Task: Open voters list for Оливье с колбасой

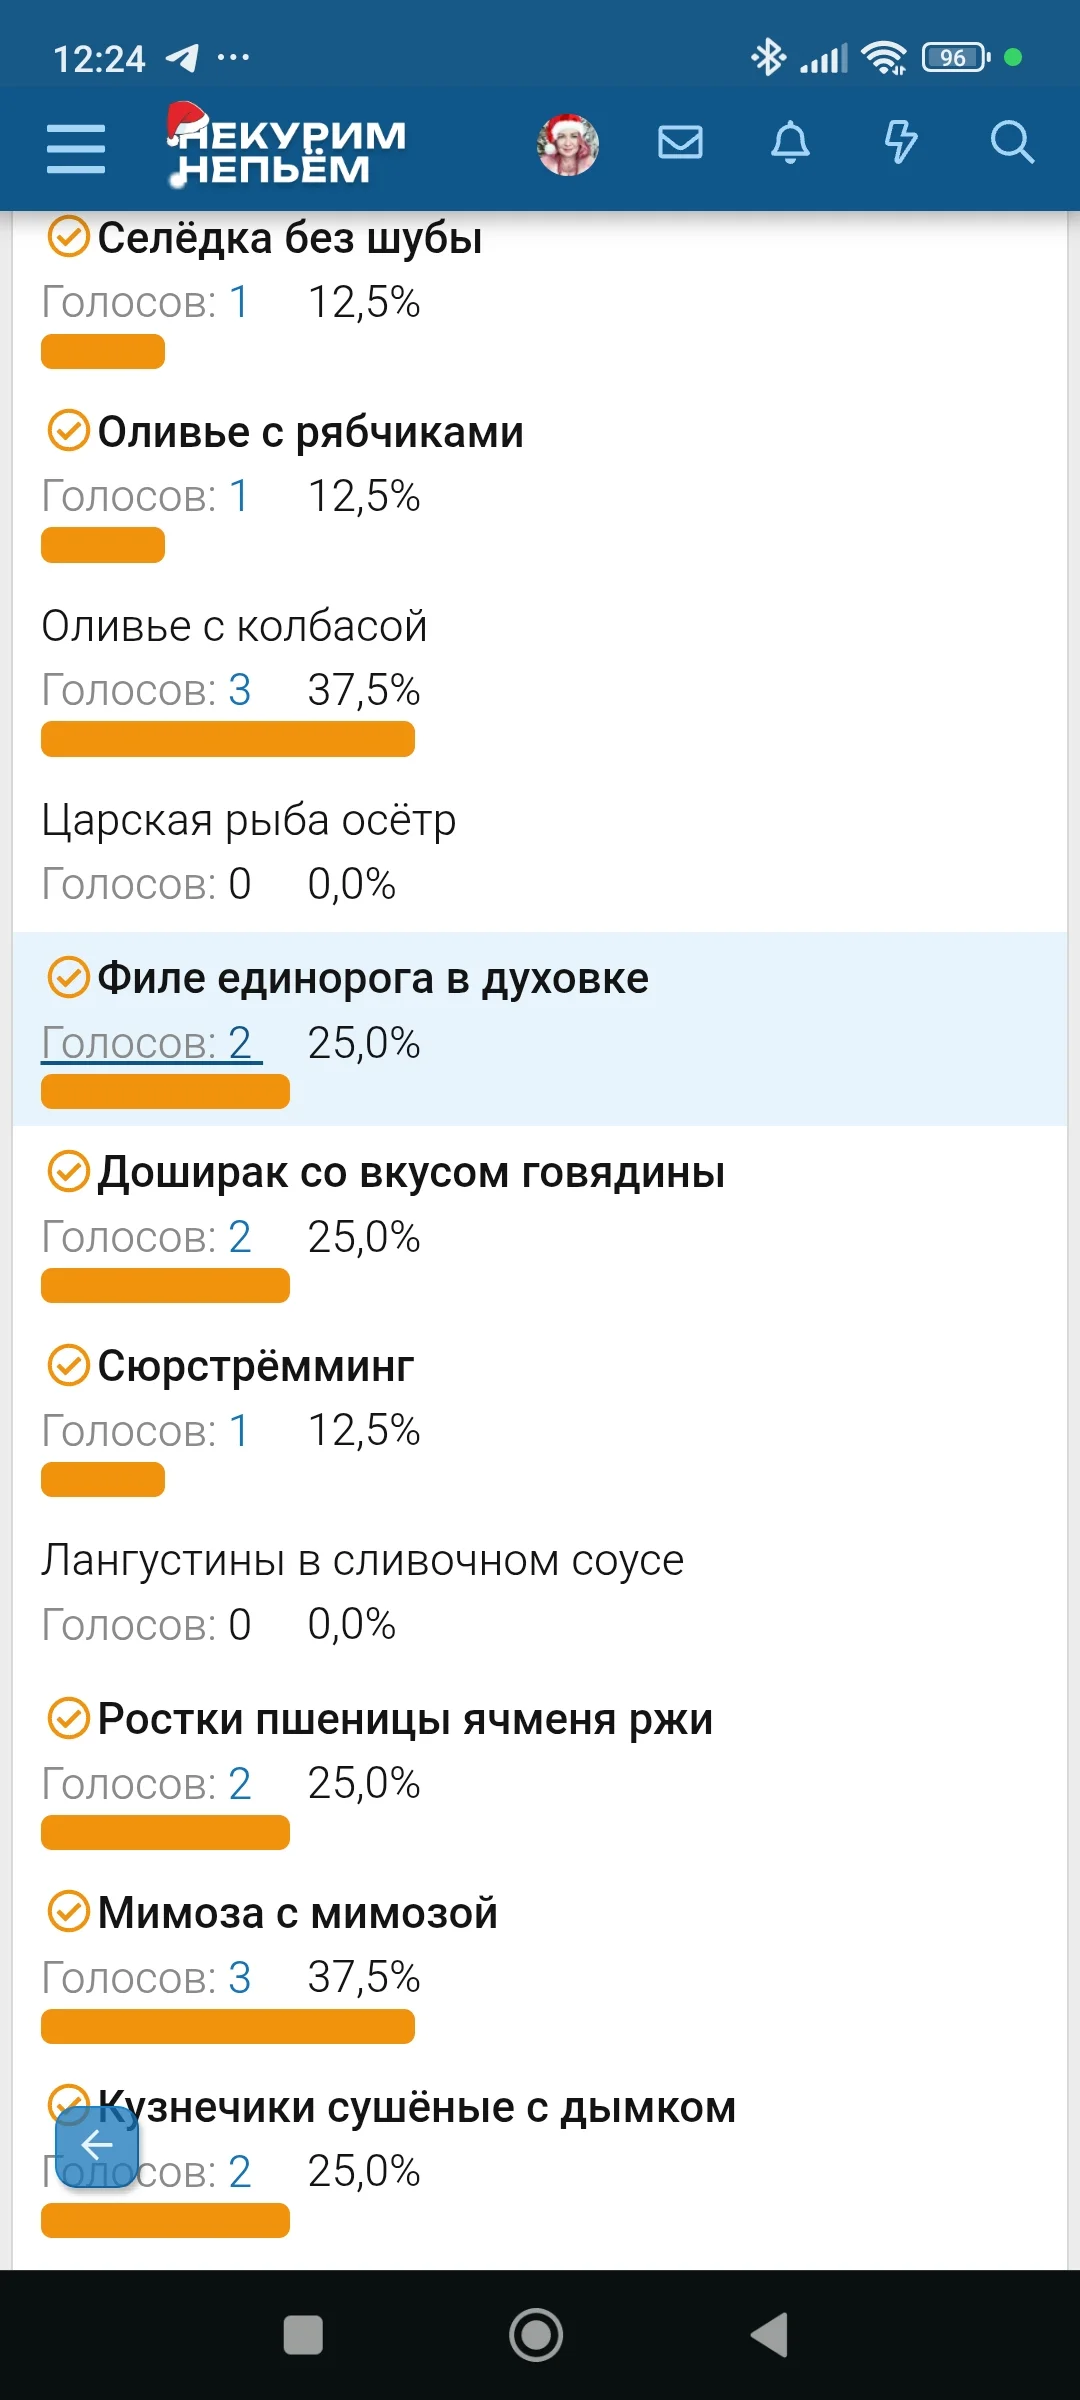Action: (147, 690)
